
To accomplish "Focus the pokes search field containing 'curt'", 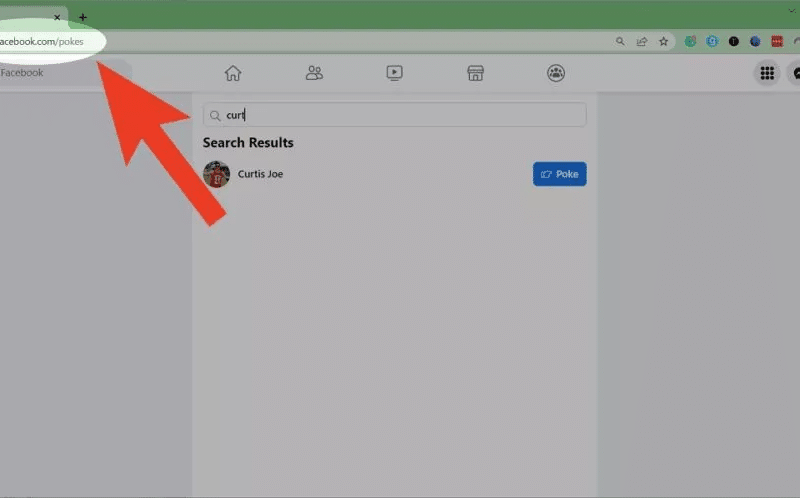I will coord(400,115).
